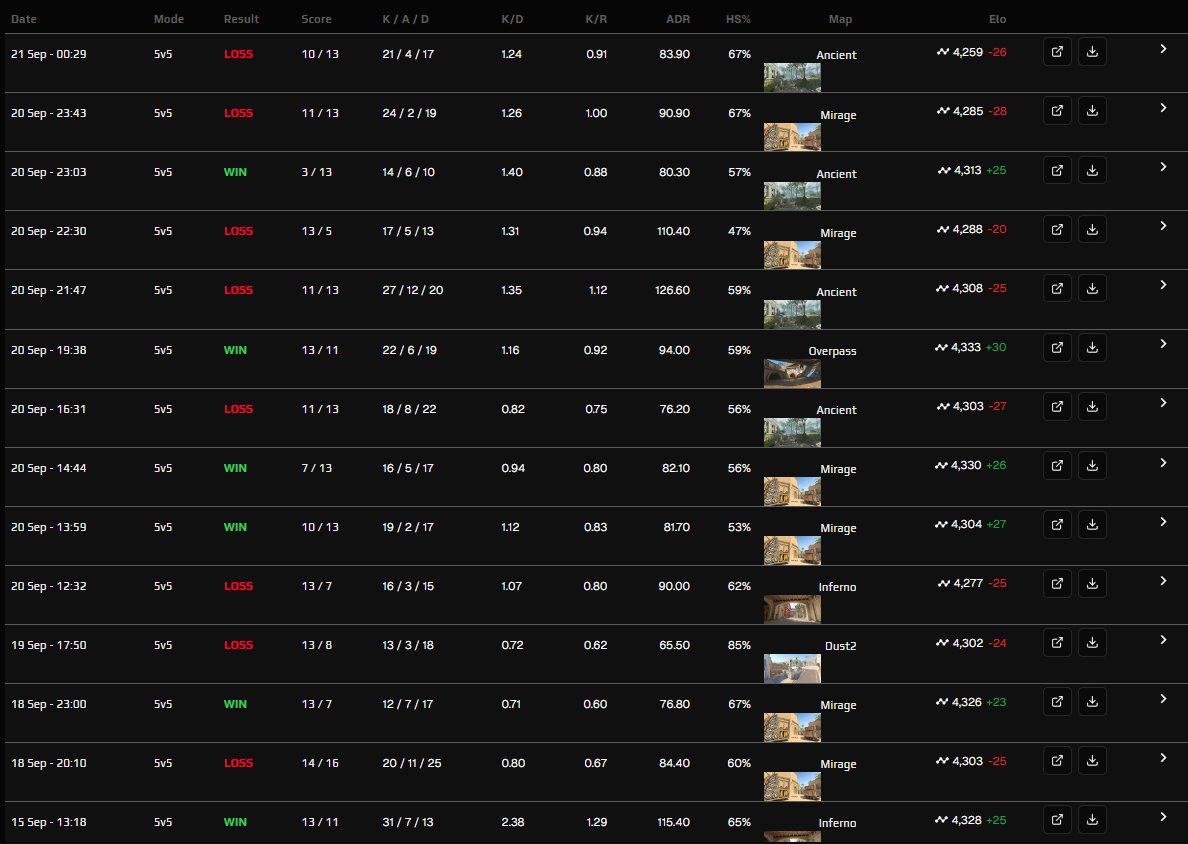Open external link for 20 Sep 19:38 match
Screen dimensions: 1188x844
1057,348
